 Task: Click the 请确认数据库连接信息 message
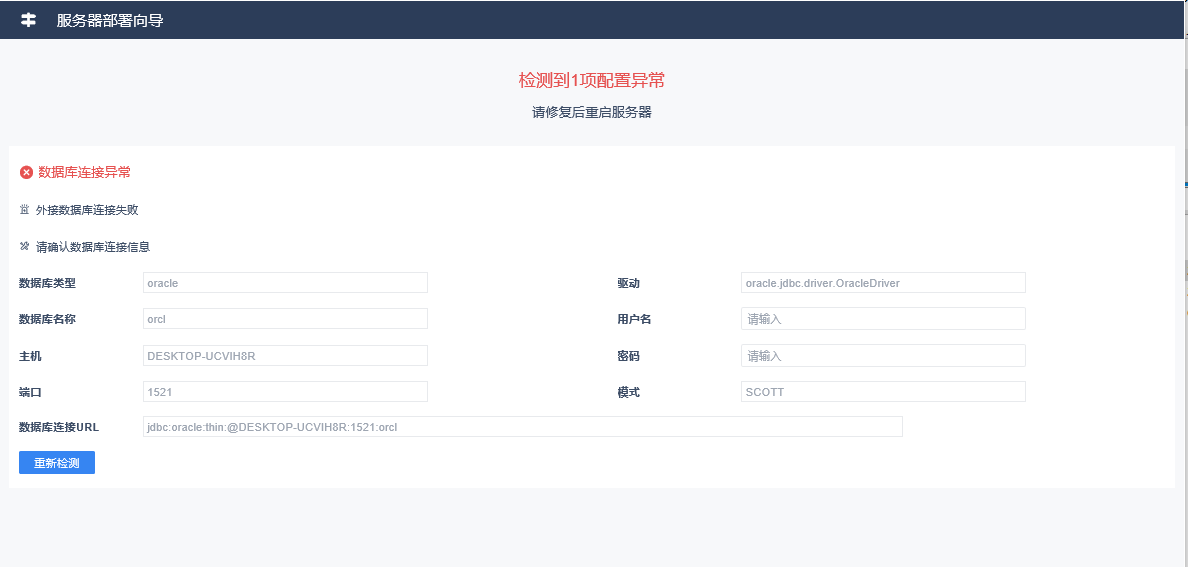coord(92,246)
